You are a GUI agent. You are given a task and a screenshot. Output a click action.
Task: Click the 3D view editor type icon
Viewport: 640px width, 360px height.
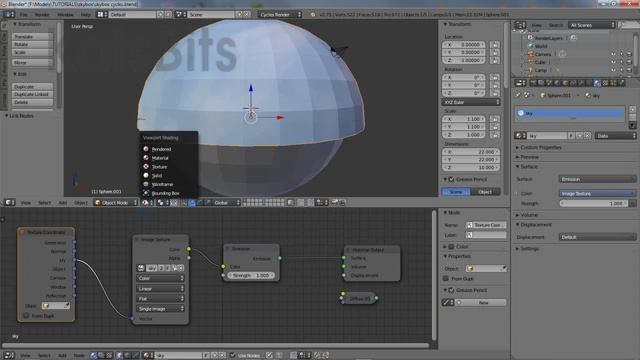[9, 202]
